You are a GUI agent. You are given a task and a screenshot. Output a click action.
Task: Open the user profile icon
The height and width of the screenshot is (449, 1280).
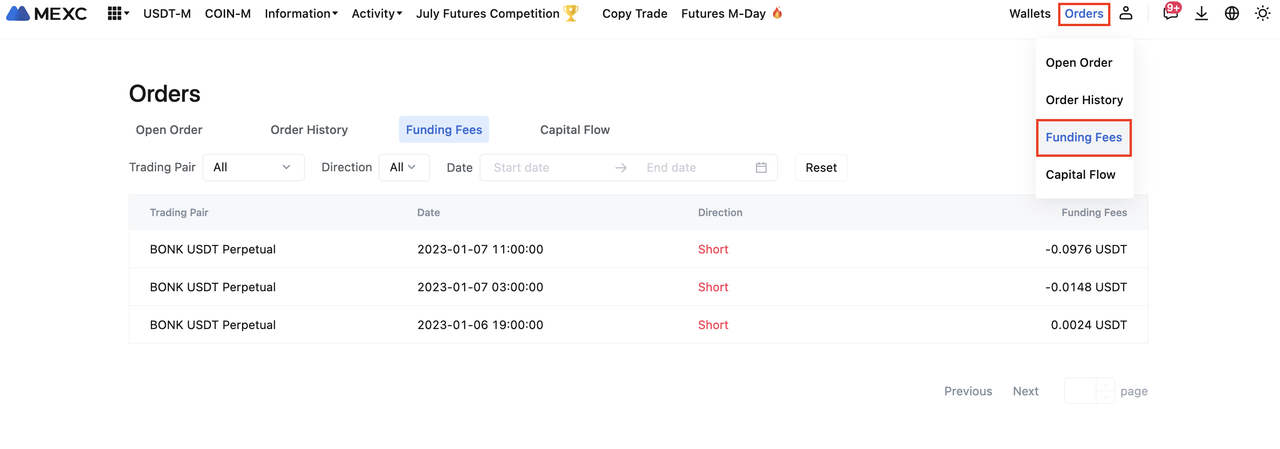point(1126,13)
